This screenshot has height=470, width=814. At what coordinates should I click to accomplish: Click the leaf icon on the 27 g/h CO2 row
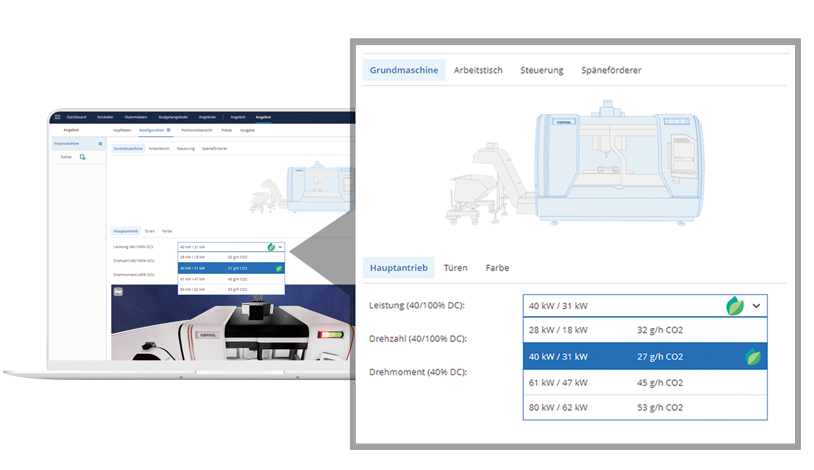click(751, 356)
